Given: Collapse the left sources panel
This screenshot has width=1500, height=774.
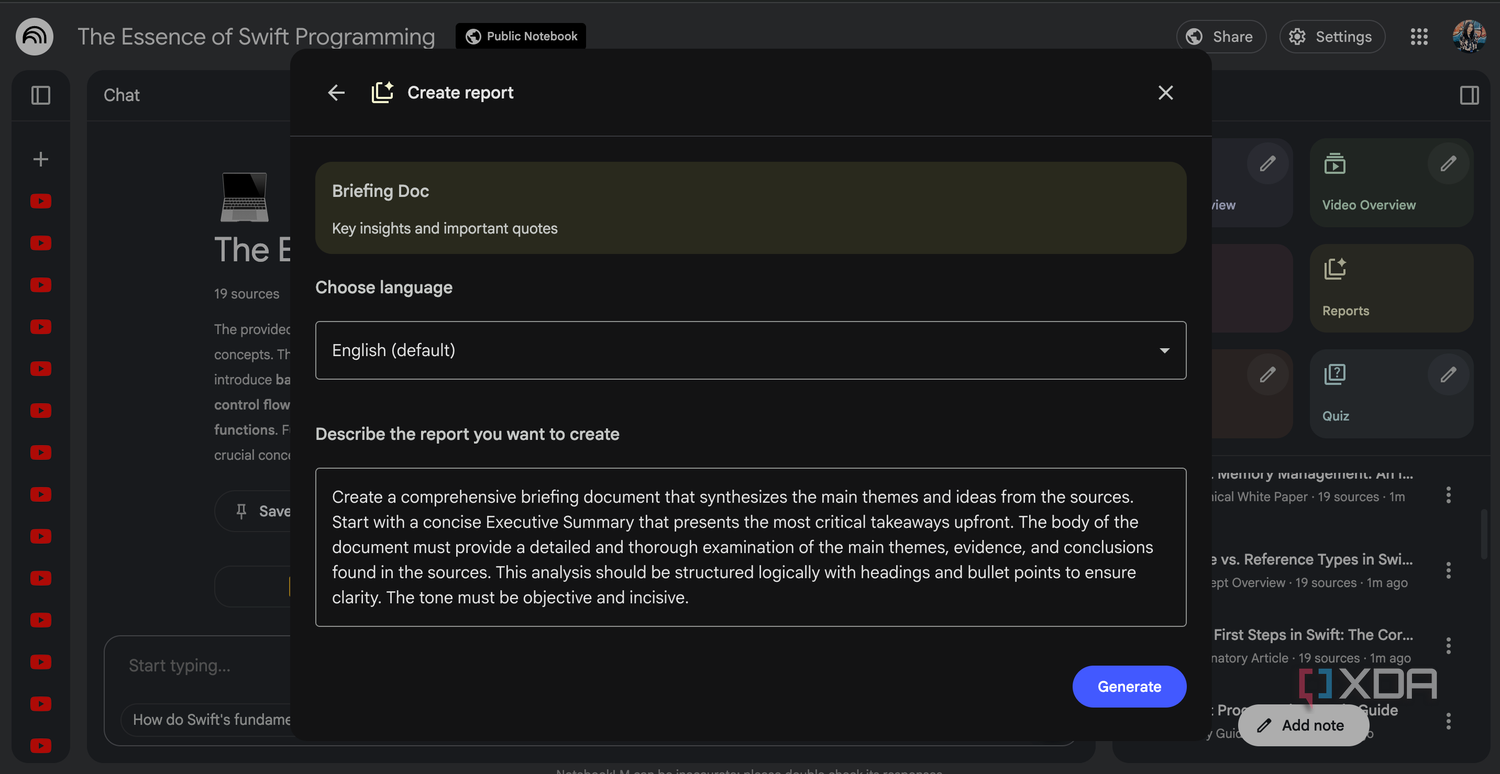Looking at the screenshot, I should [41, 95].
